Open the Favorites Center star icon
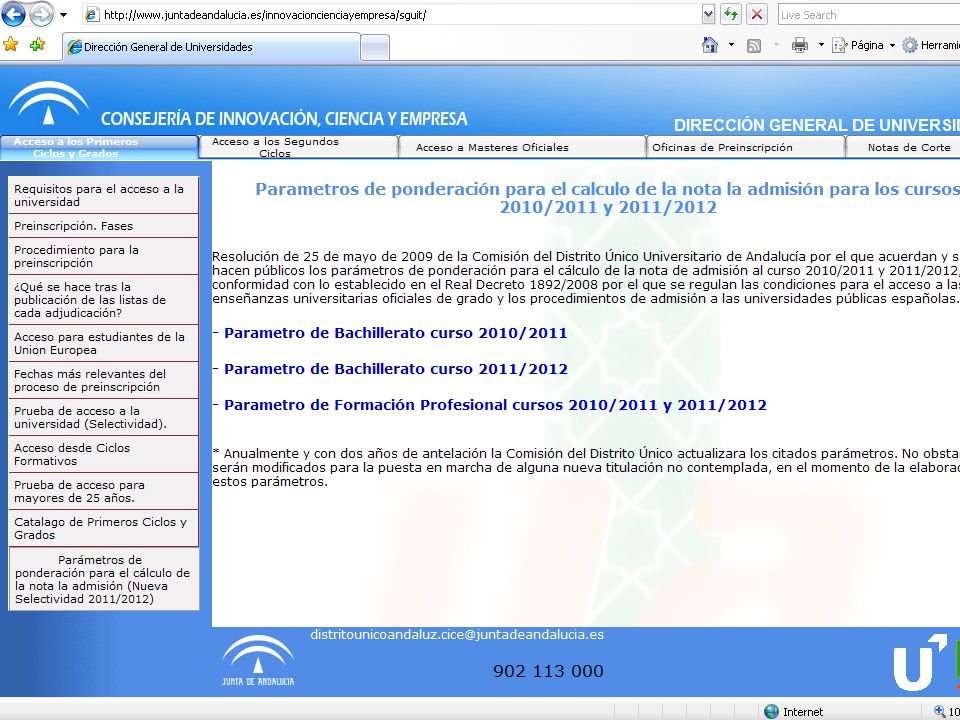Image resolution: width=960 pixels, height=720 pixels. click(10, 45)
